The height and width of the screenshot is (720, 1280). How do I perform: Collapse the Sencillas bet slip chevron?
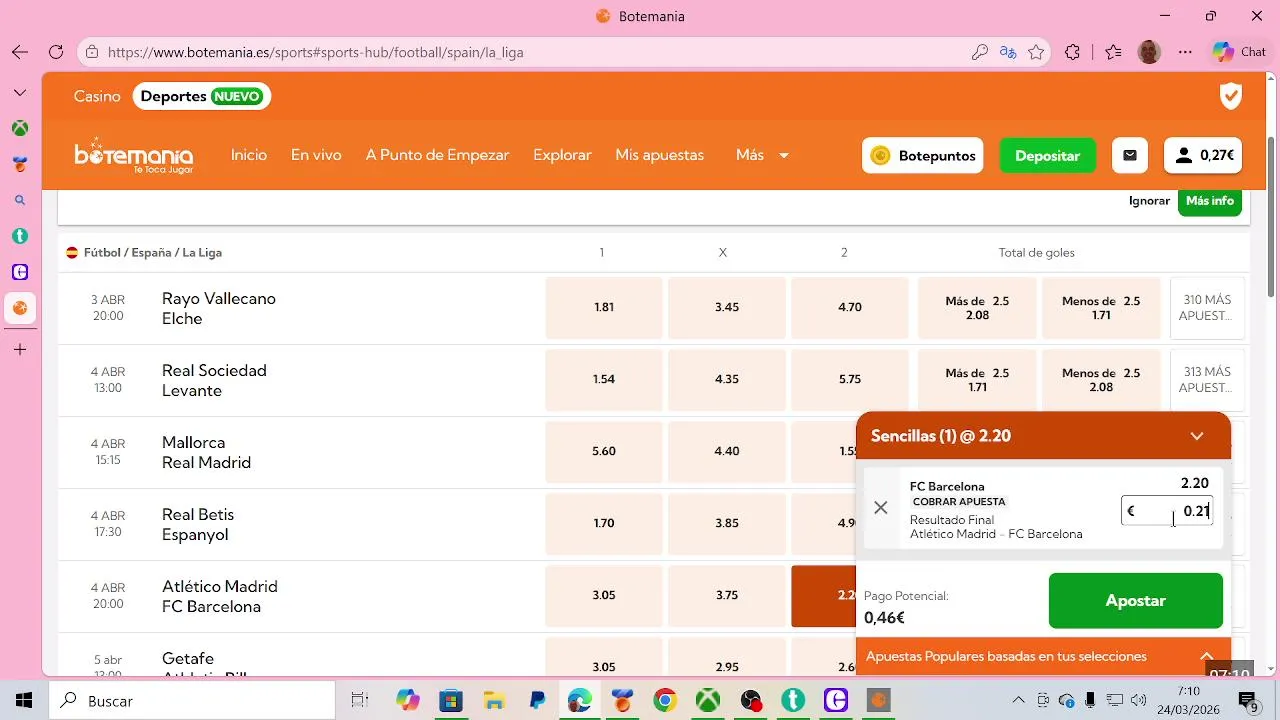[x=1197, y=436]
